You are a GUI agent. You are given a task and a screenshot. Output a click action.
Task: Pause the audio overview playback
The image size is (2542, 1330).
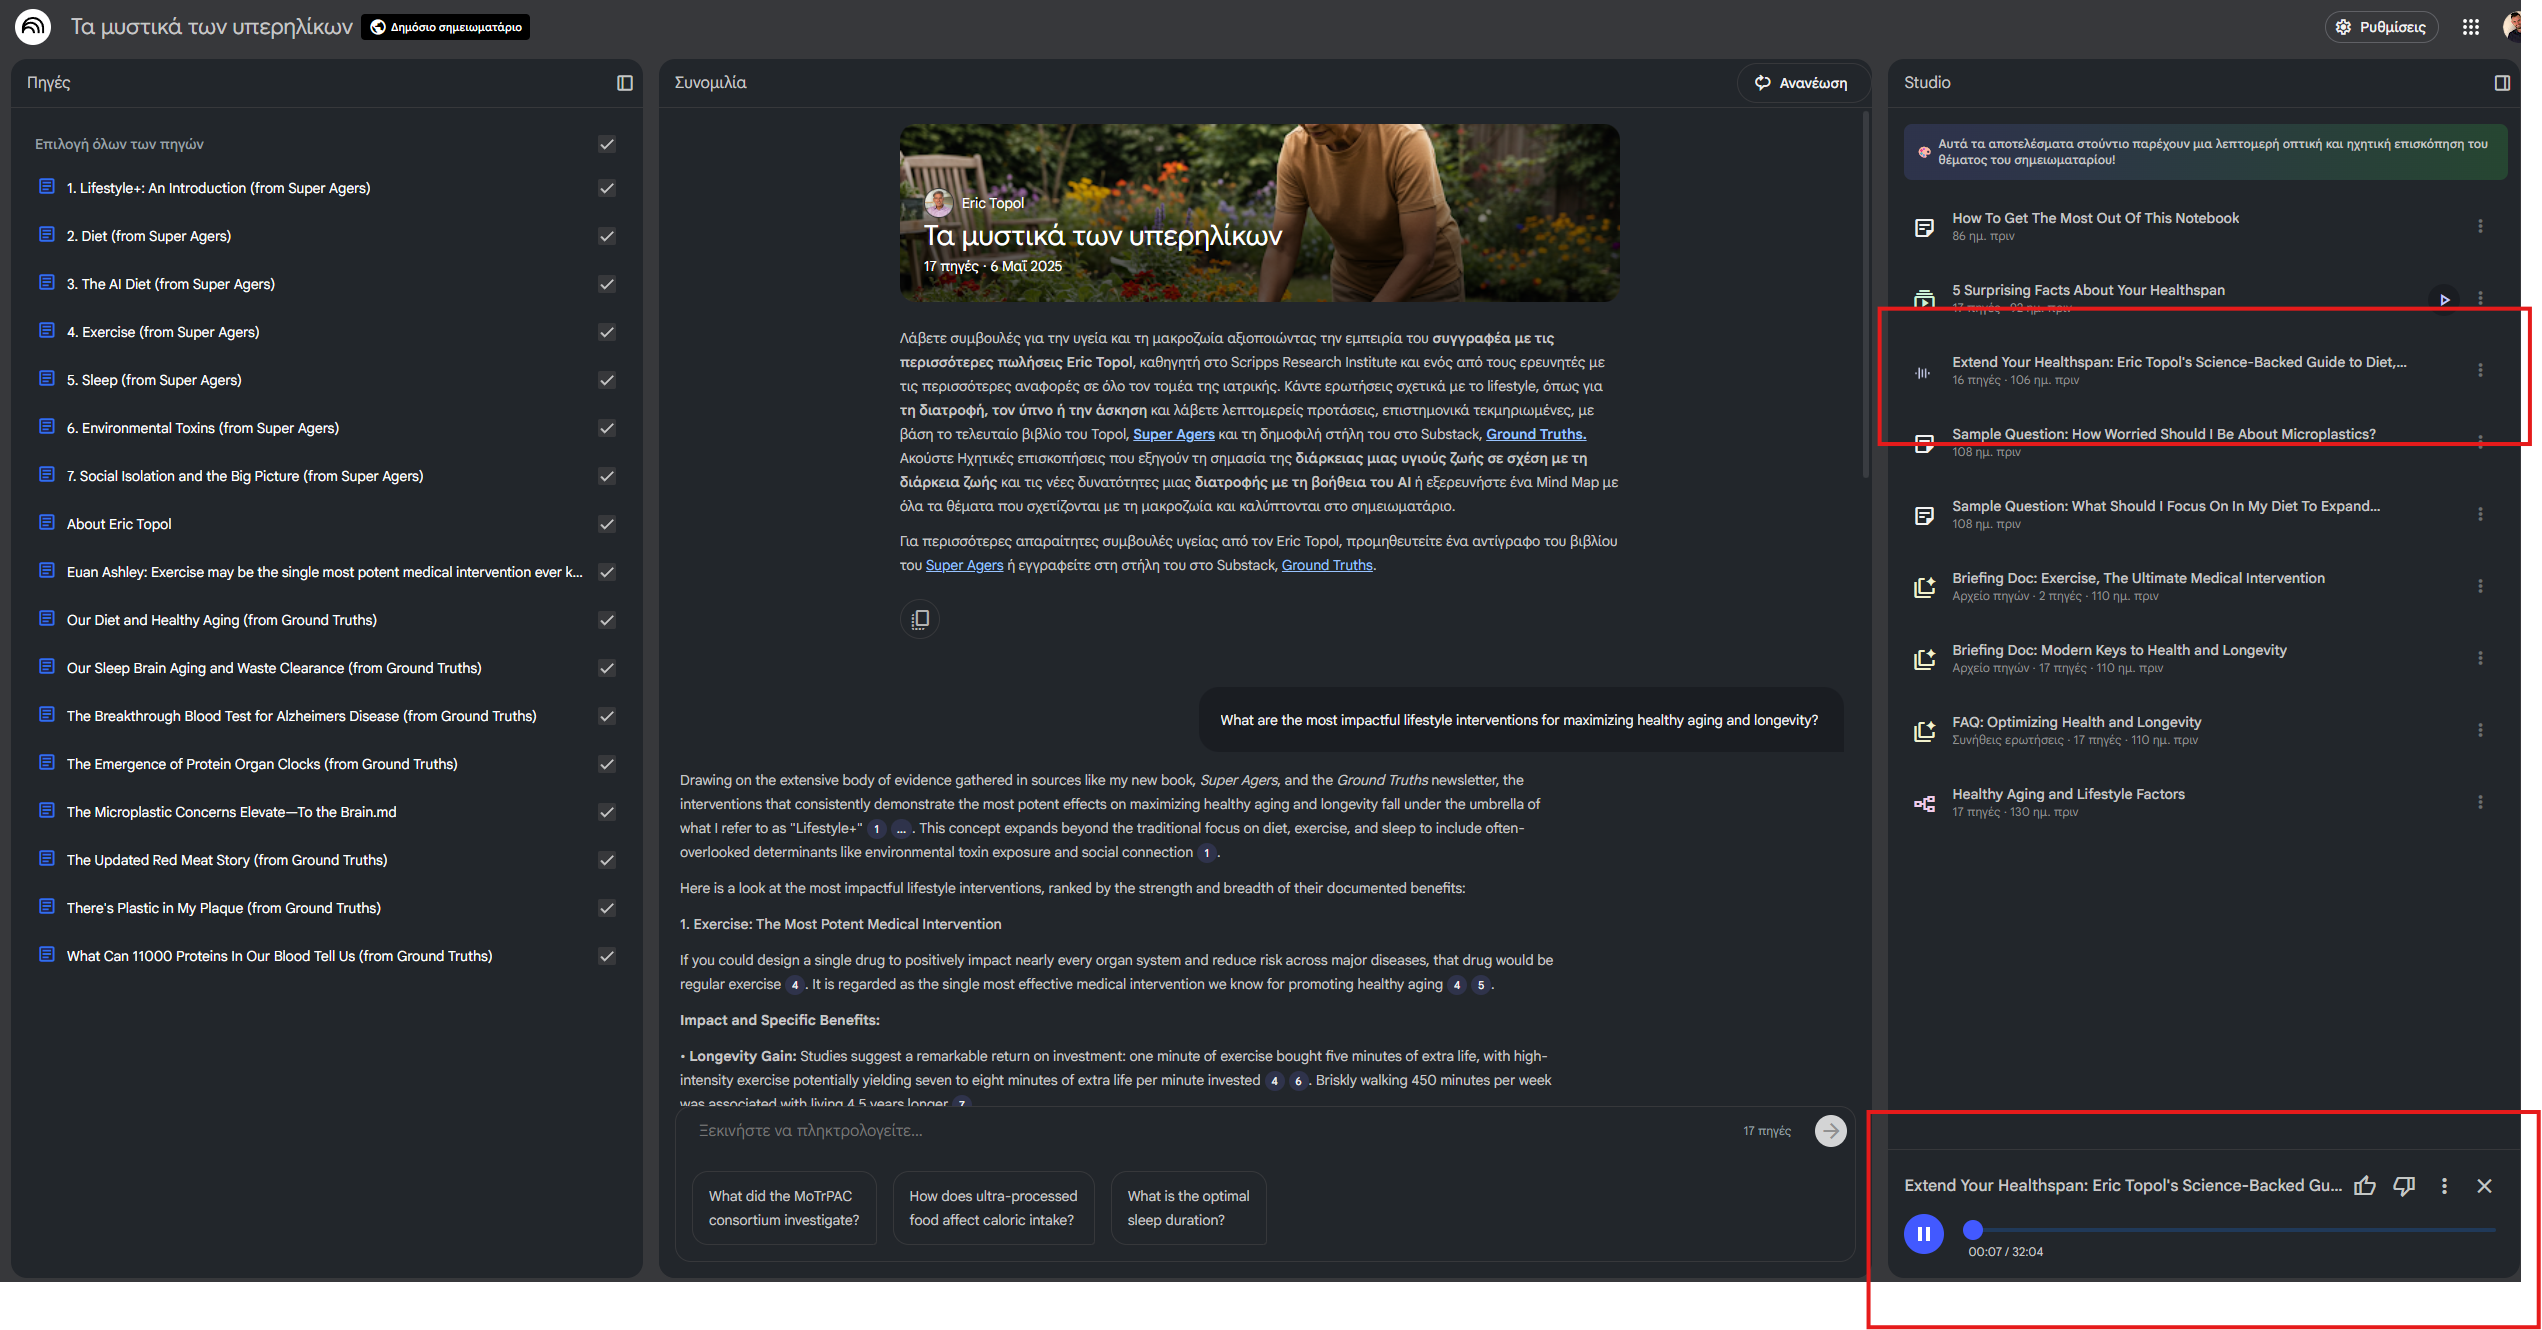coord(1923,1233)
